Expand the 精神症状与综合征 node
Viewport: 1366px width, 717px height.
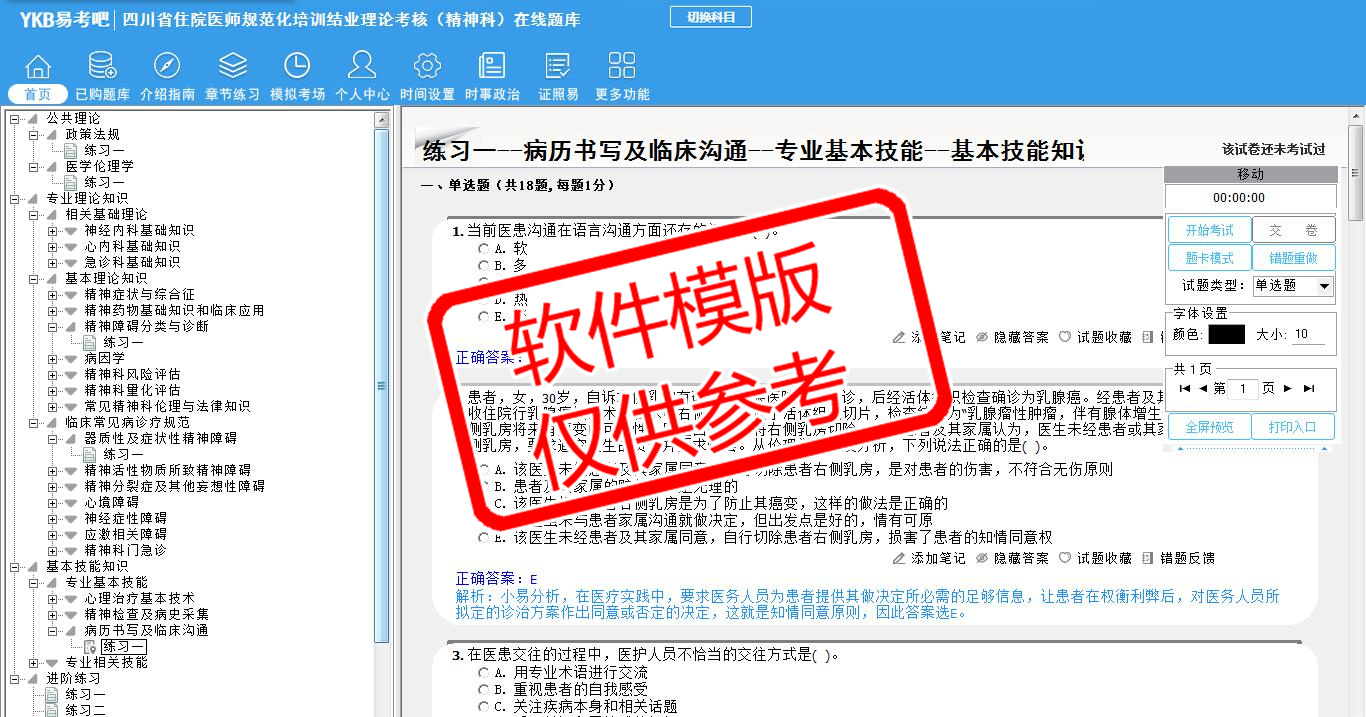click(x=53, y=295)
